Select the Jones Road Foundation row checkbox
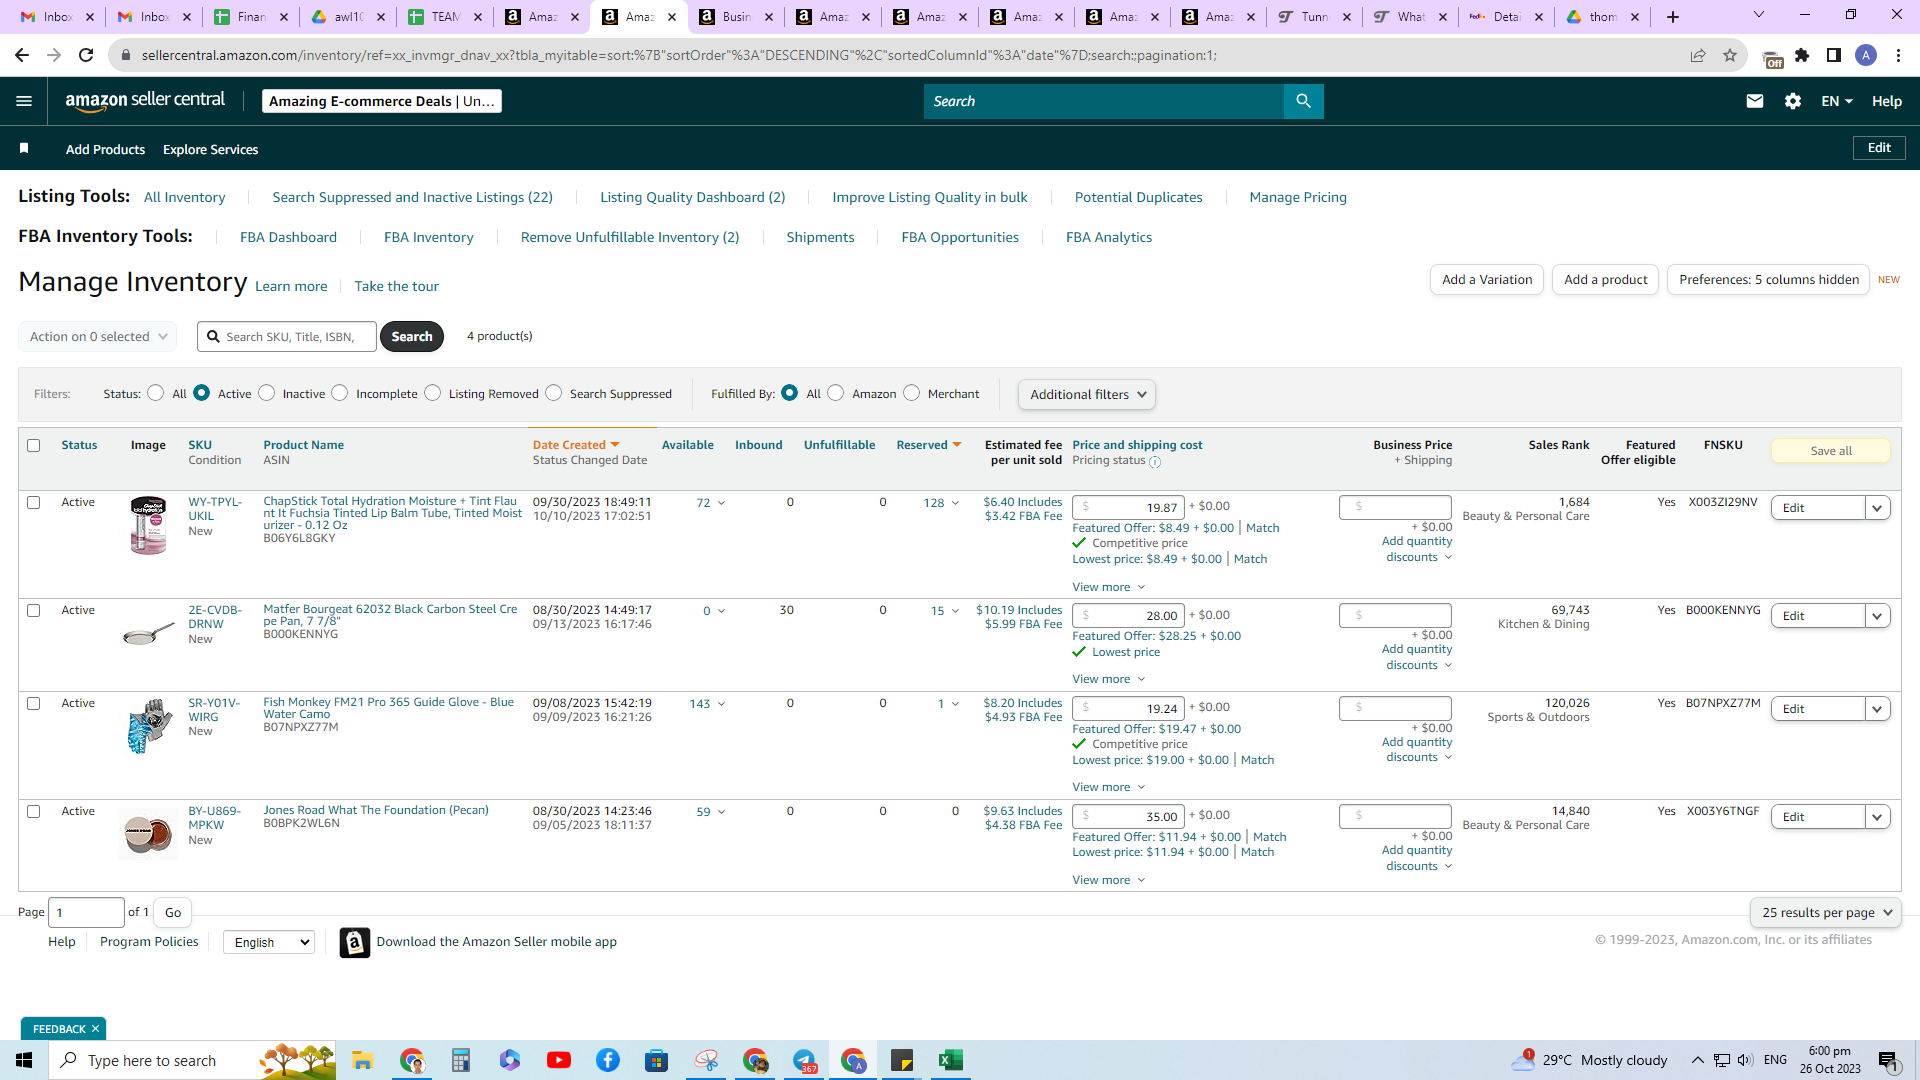The height and width of the screenshot is (1080, 1920). coord(34,812)
